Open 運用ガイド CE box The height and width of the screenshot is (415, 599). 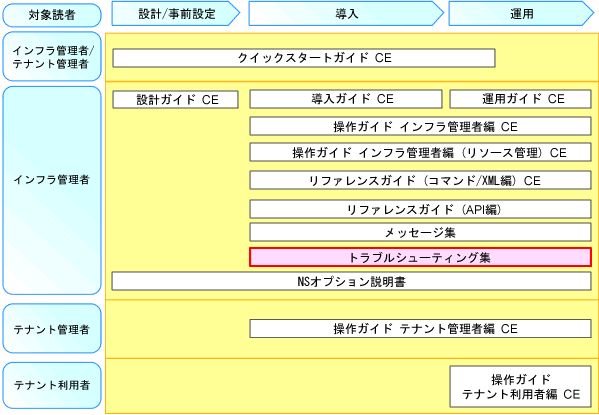point(520,99)
